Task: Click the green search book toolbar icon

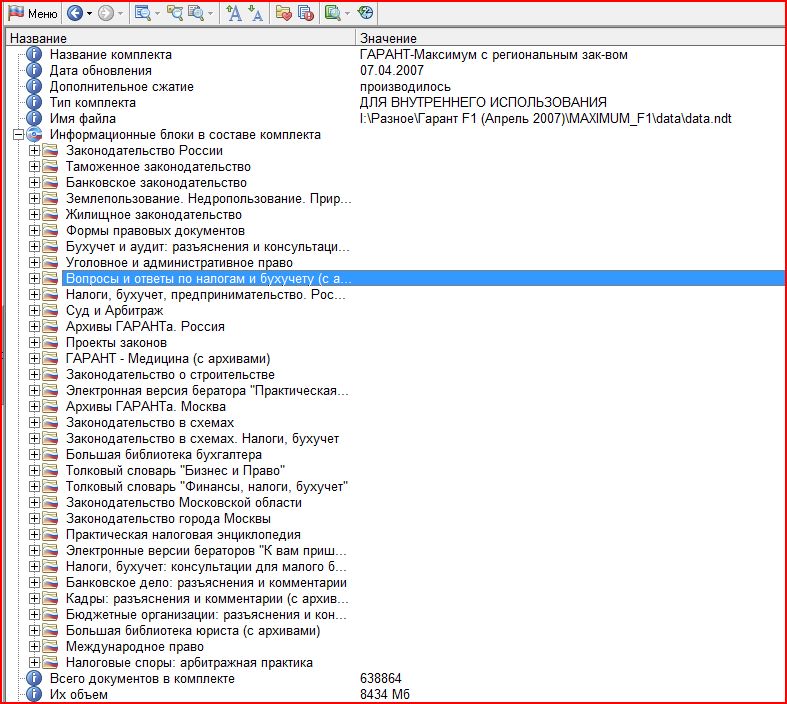Action: (332, 14)
